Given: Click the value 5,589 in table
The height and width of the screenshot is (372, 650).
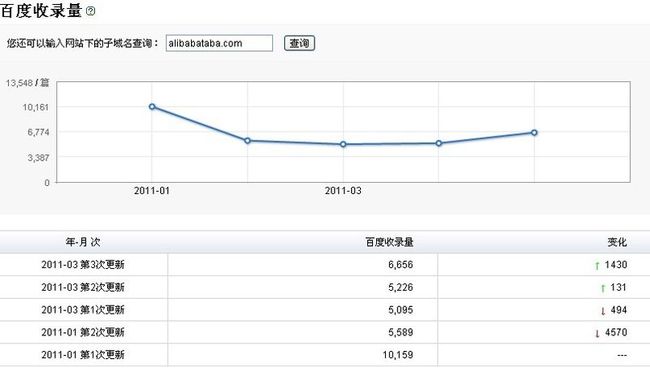Looking at the screenshot, I should 400,332.
